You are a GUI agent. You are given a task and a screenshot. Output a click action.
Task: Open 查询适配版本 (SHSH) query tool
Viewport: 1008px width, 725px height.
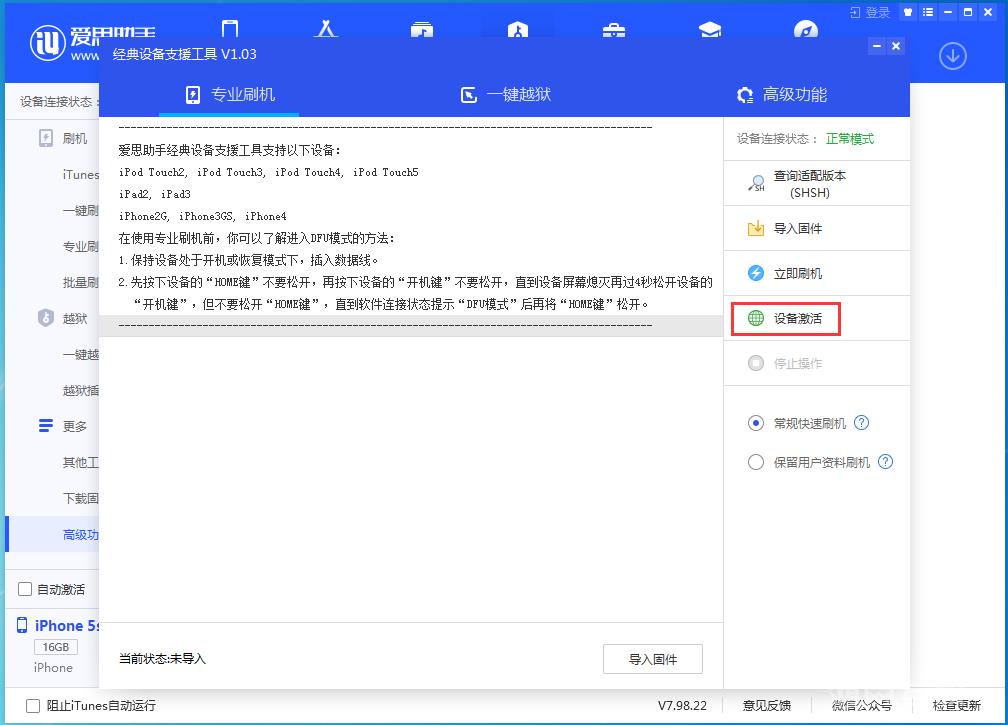click(x=759, y=183)
